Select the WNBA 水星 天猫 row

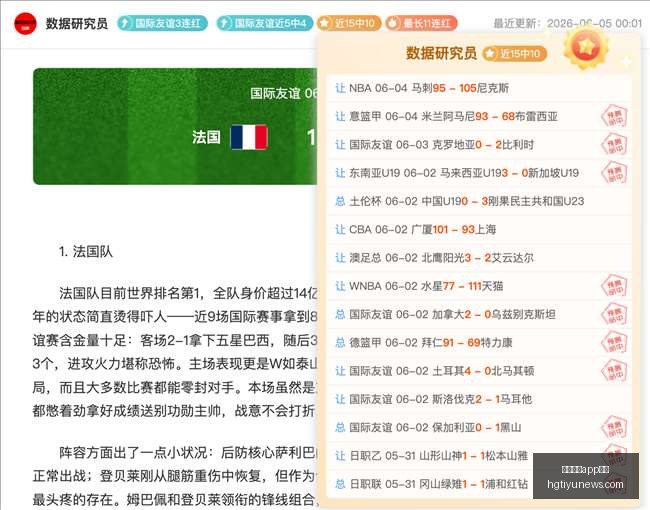pos(479,286)
